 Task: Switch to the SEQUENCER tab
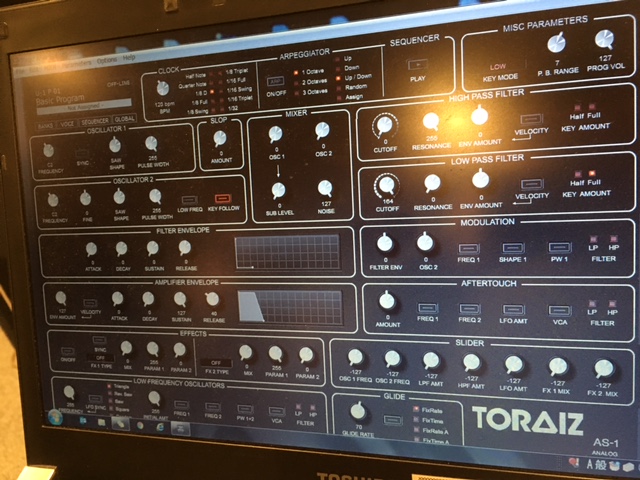(94, 121)
